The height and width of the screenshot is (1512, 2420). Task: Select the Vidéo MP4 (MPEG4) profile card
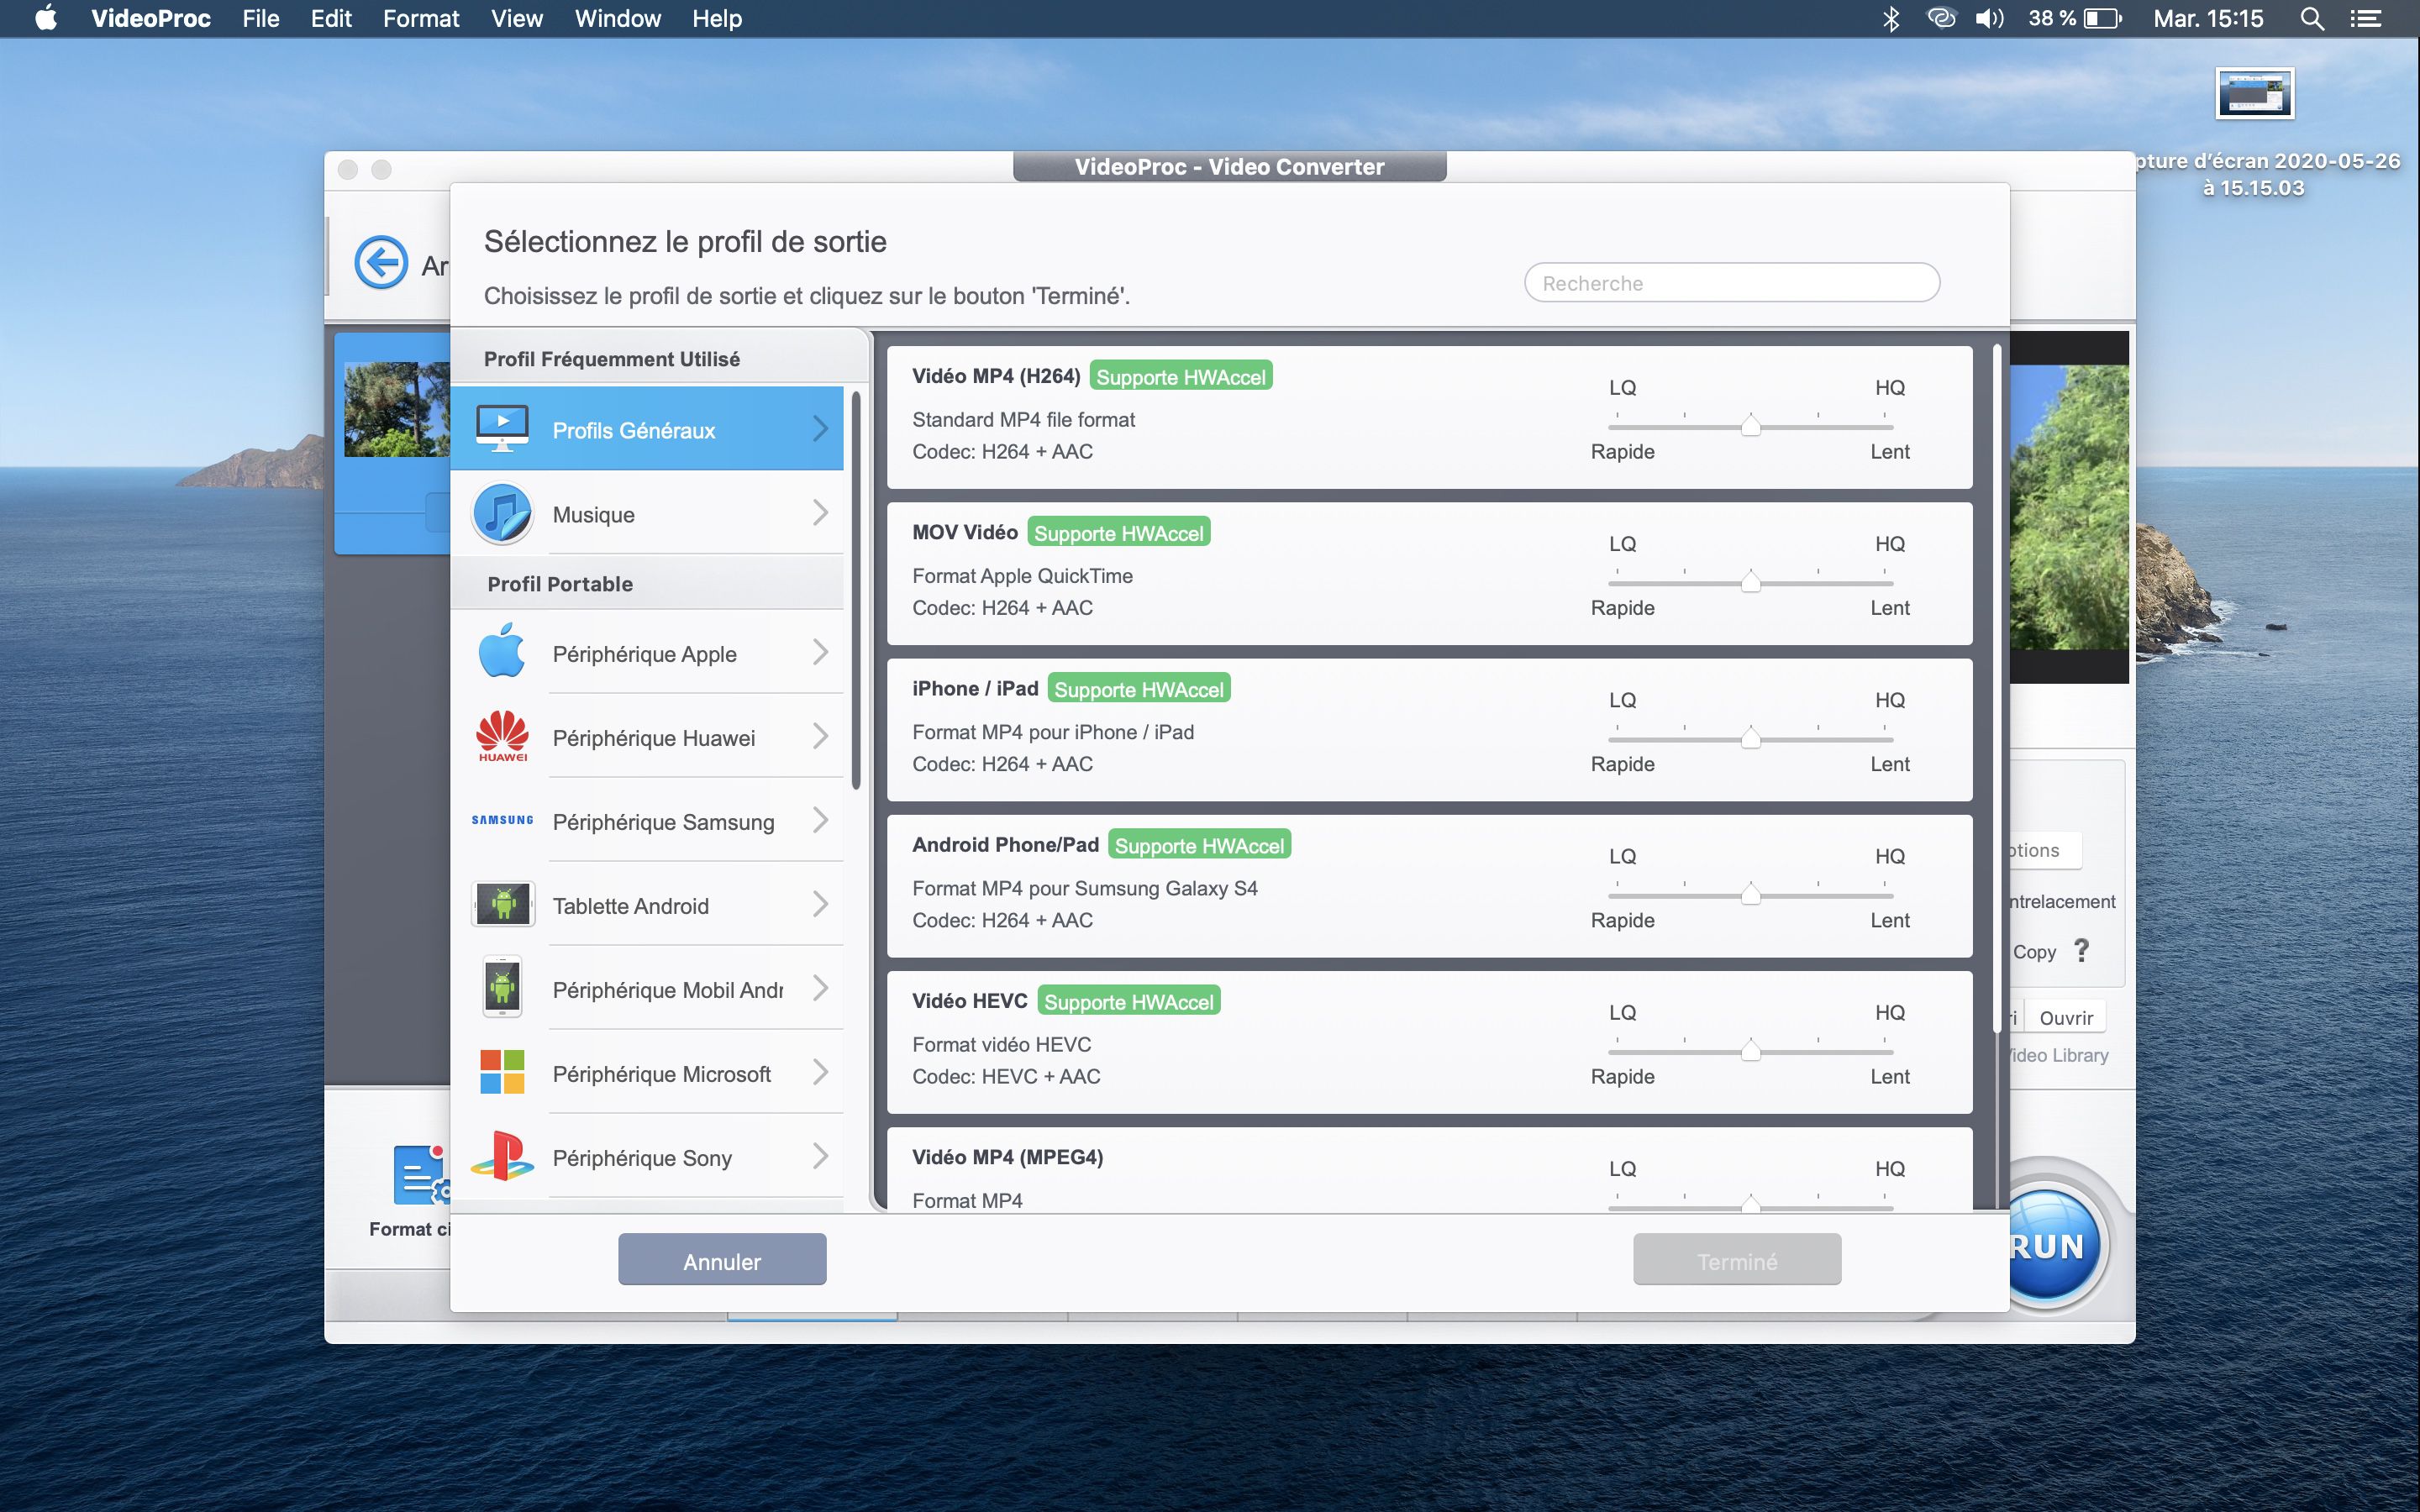click(x=1429, y=1169)
